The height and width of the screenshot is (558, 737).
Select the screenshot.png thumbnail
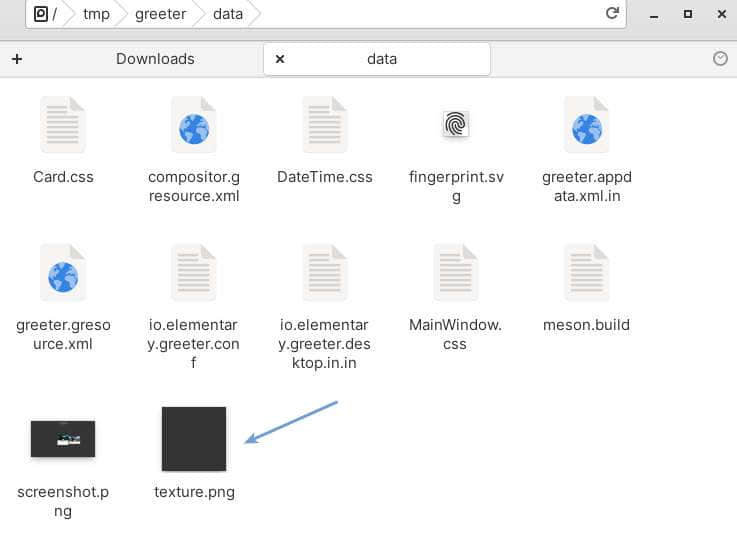[63, 439]
